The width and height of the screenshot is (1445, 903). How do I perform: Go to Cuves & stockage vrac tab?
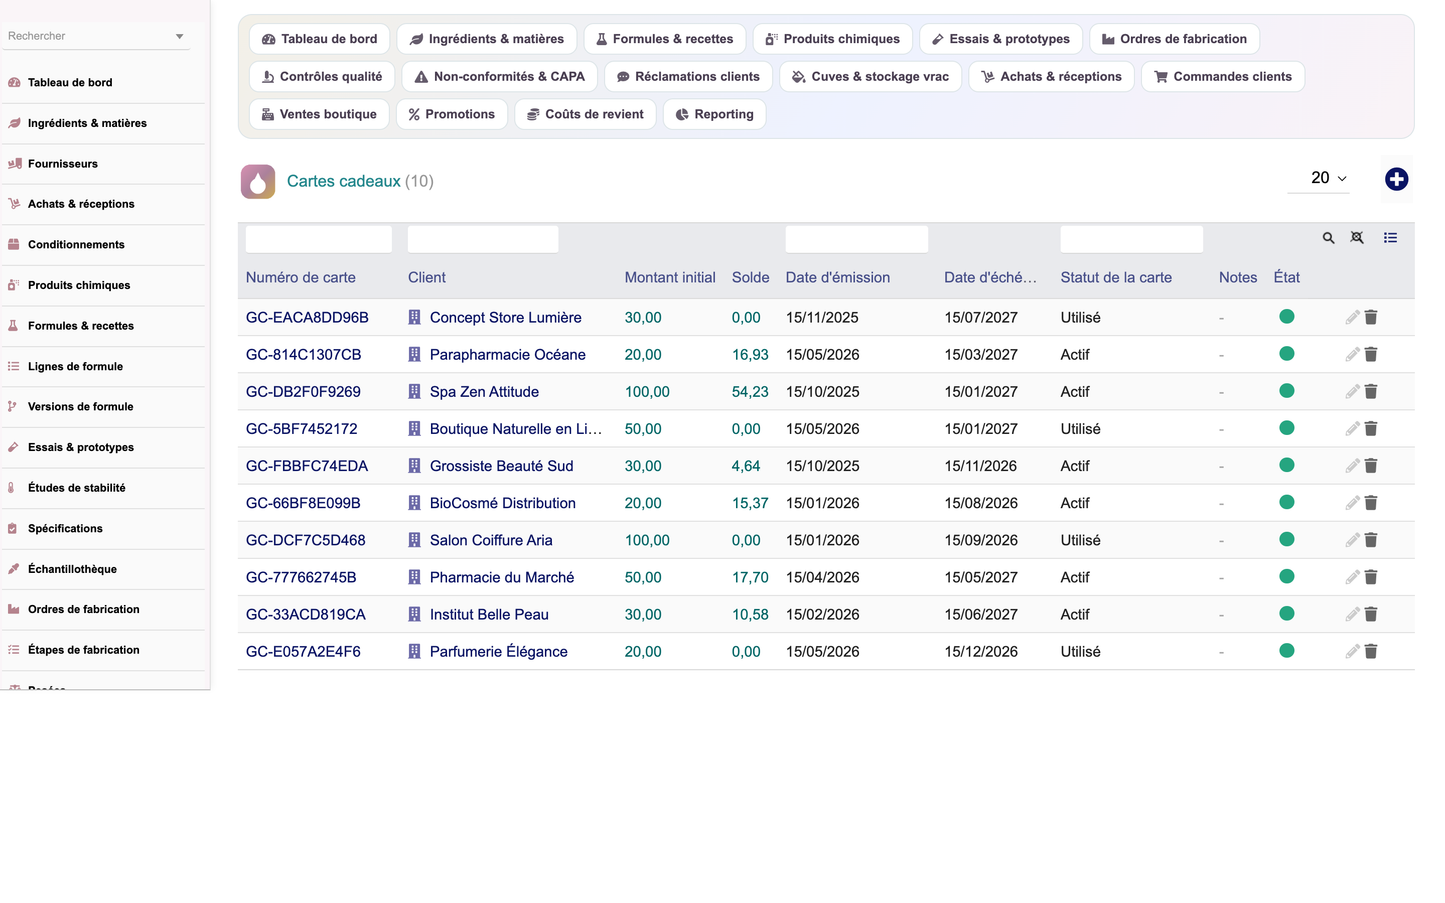click(x=871, y=76)
